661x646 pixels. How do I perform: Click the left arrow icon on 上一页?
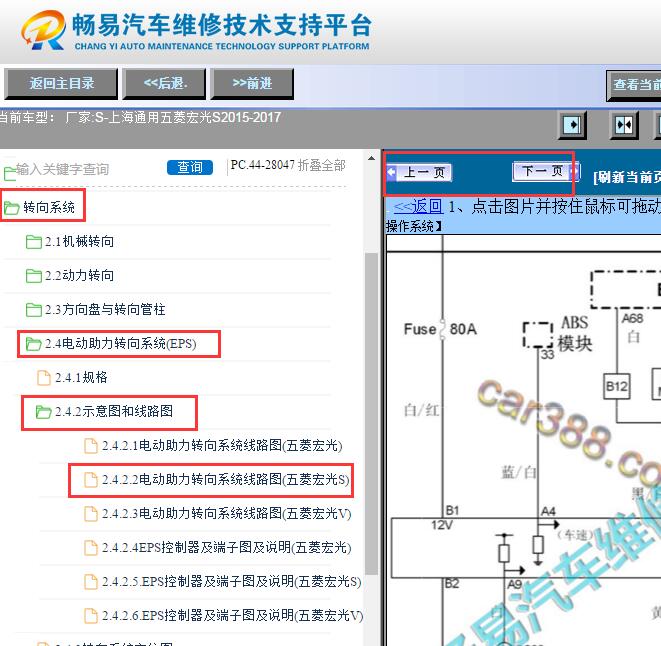tap(392, 172)
